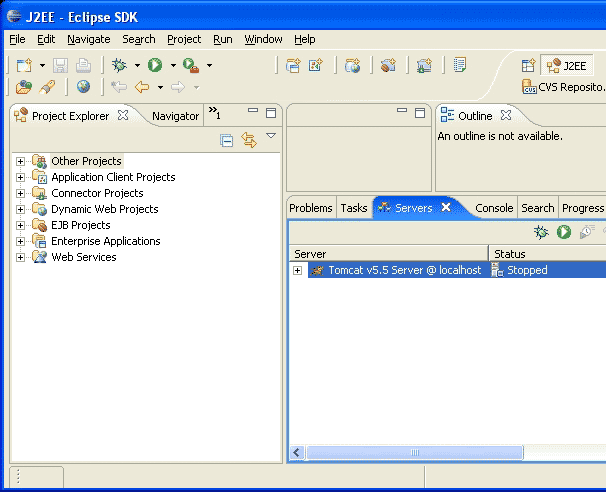
Task: Click Collapse All in Project Explorer
Action: pyautogui.click(x=226, y=140)
